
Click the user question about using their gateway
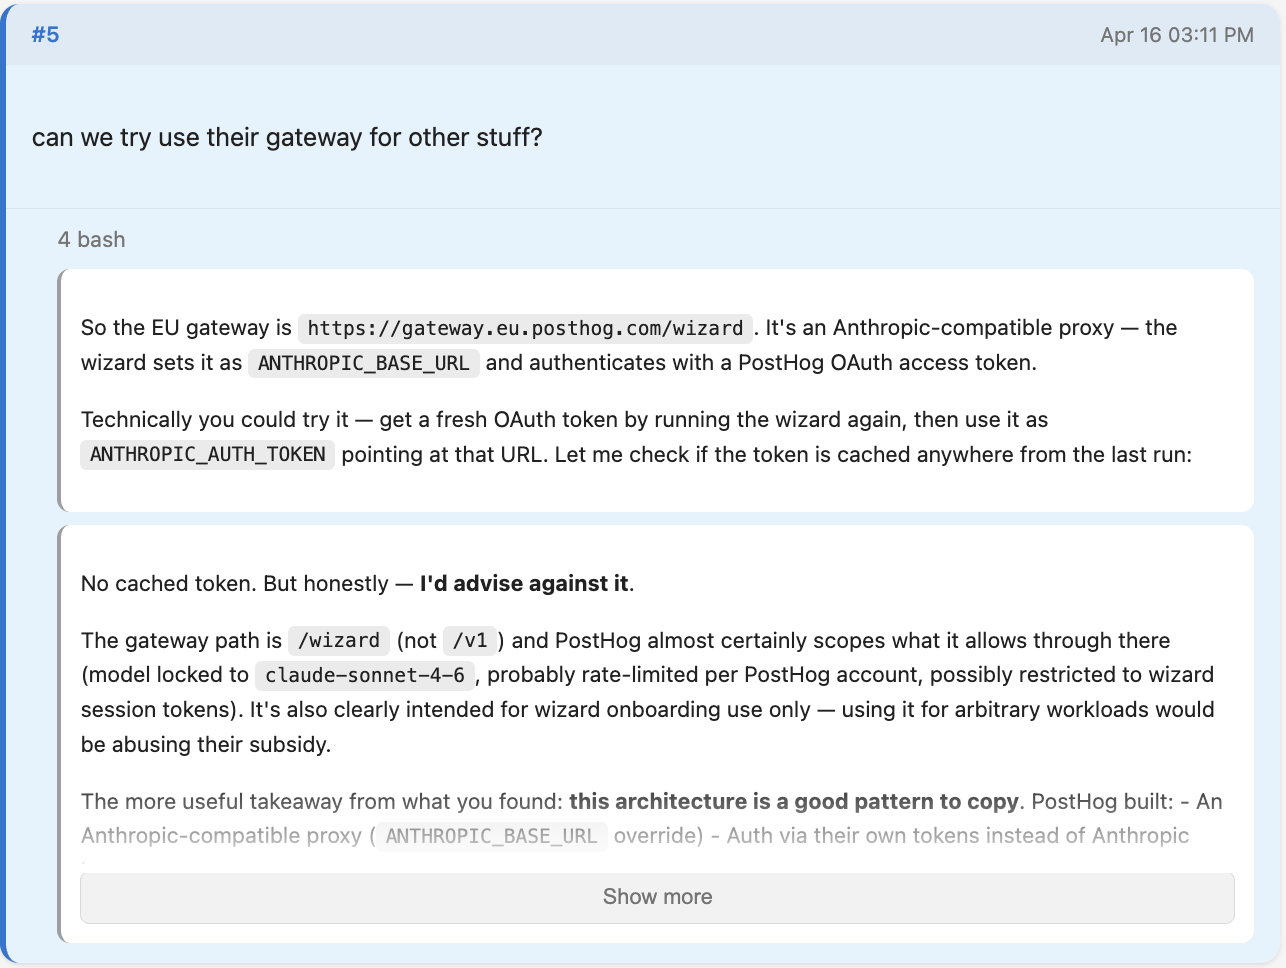click(x=287, y=138)
